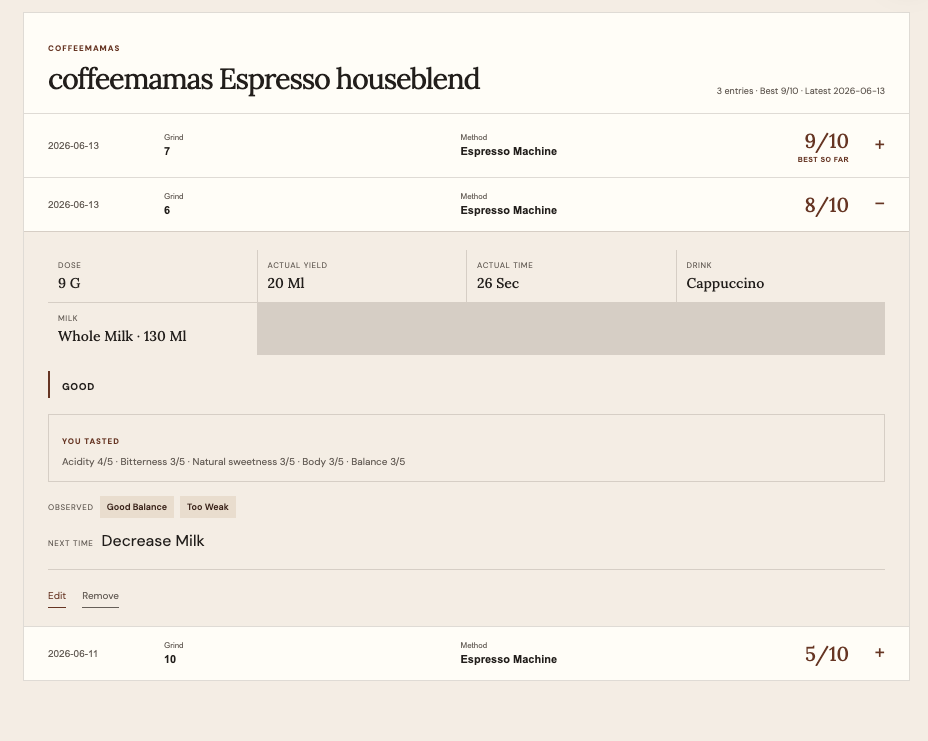Click the Grind value 6
928x741 pixels.
[167, 211]
